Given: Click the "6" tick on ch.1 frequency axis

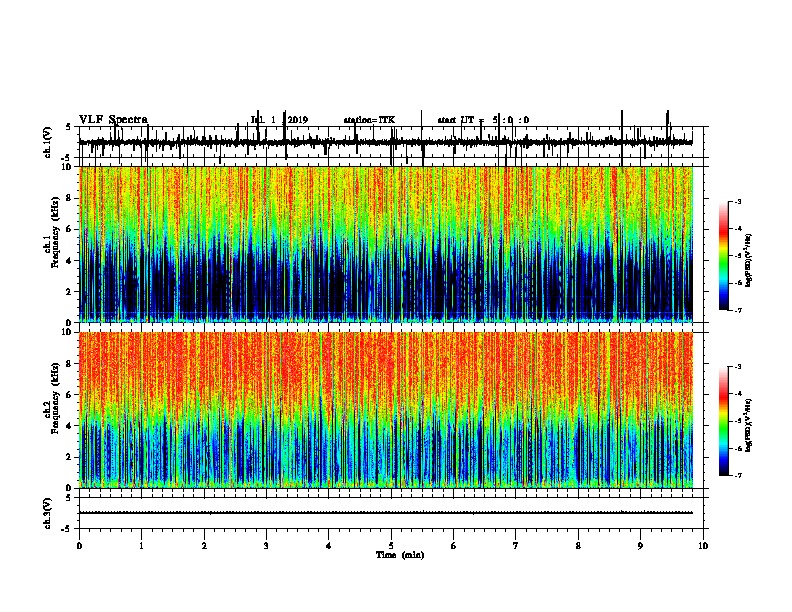Looking at the screenshot, I should point(70,229).
